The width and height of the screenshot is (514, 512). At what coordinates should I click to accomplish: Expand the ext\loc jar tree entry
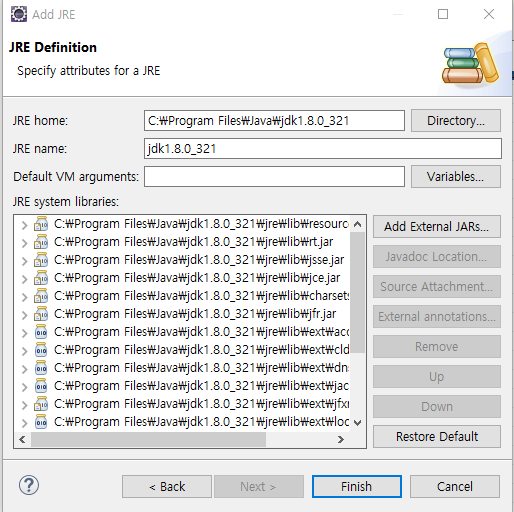click(24, 423)
